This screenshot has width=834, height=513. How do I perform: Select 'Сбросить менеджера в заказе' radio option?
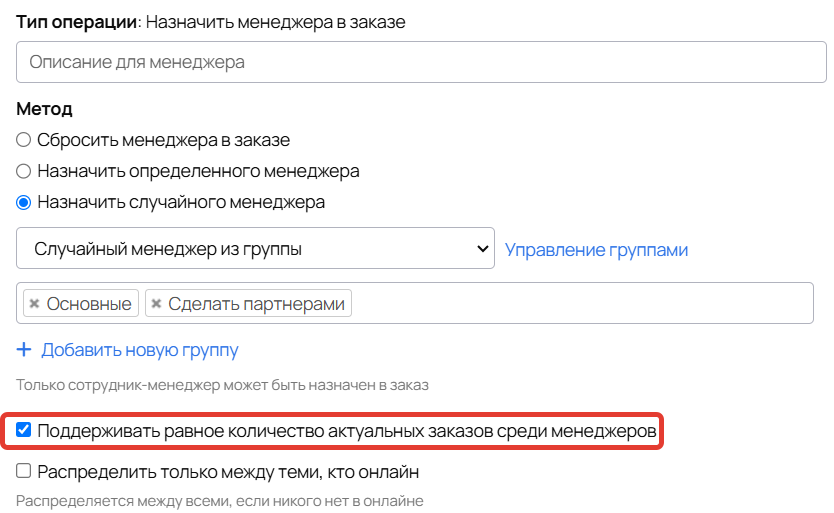23,140
